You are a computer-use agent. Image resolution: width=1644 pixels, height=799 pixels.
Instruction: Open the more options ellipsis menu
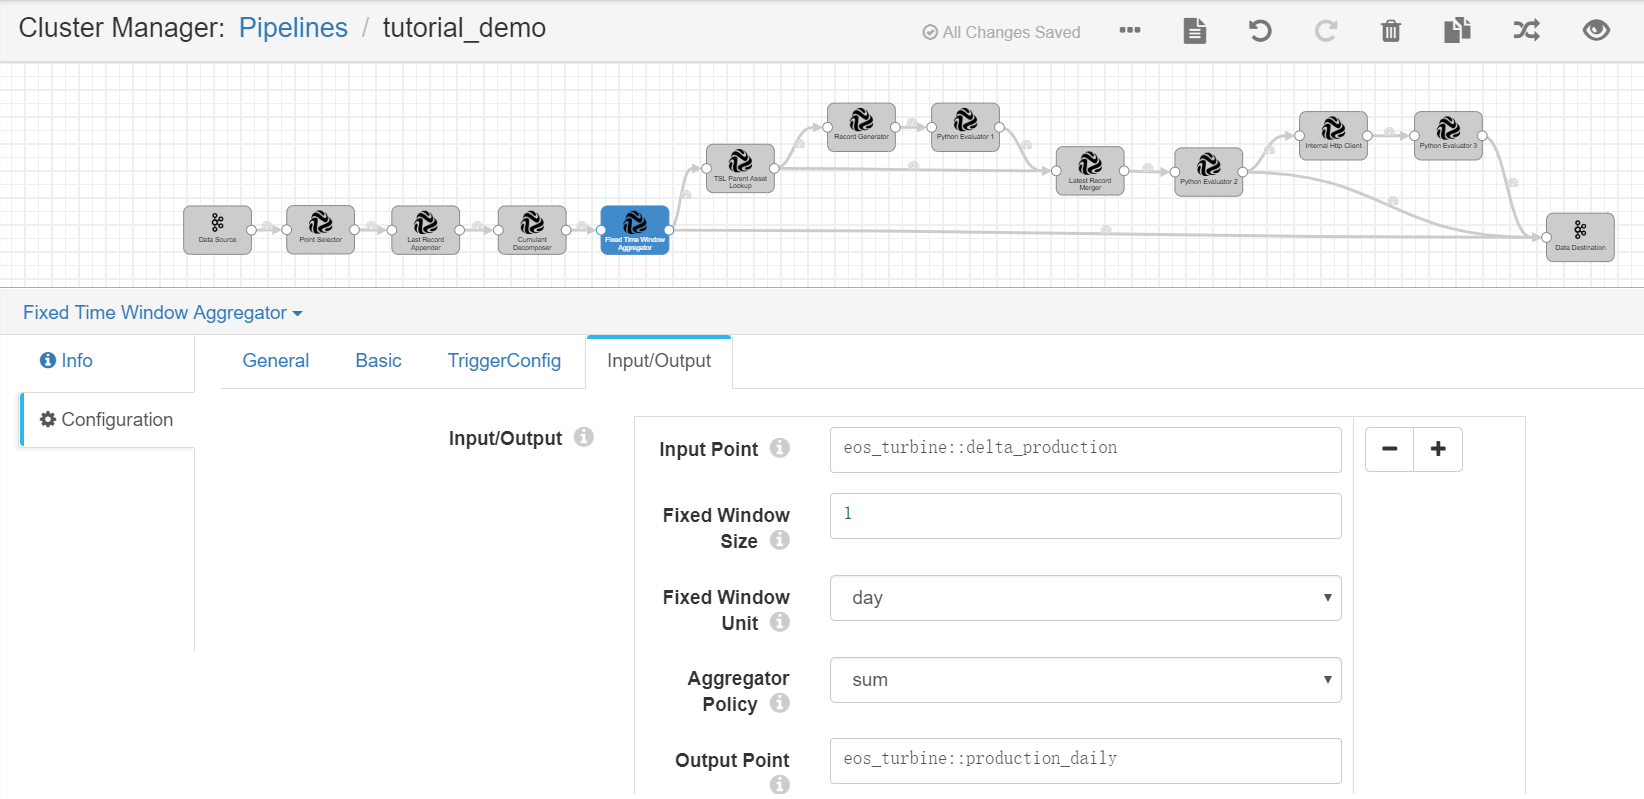(1130, 30)
